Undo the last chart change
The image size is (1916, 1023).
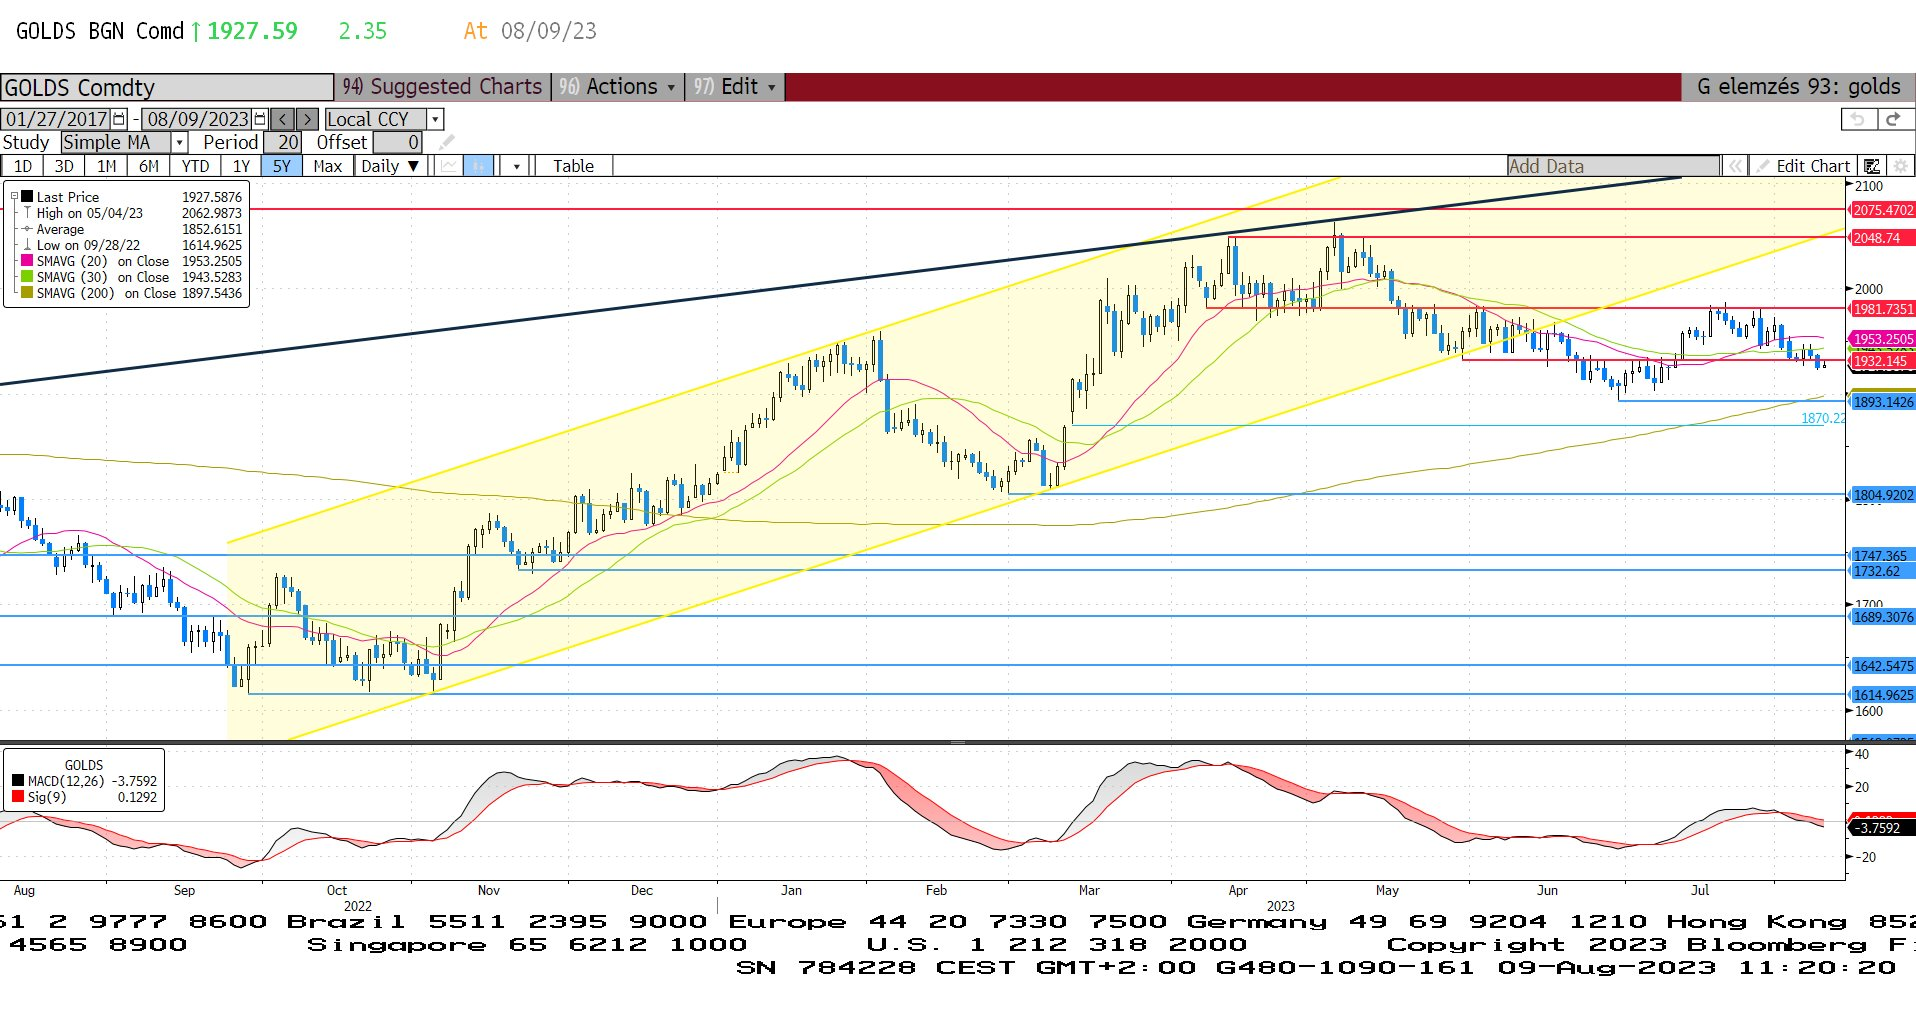(x=1858, y=119)
